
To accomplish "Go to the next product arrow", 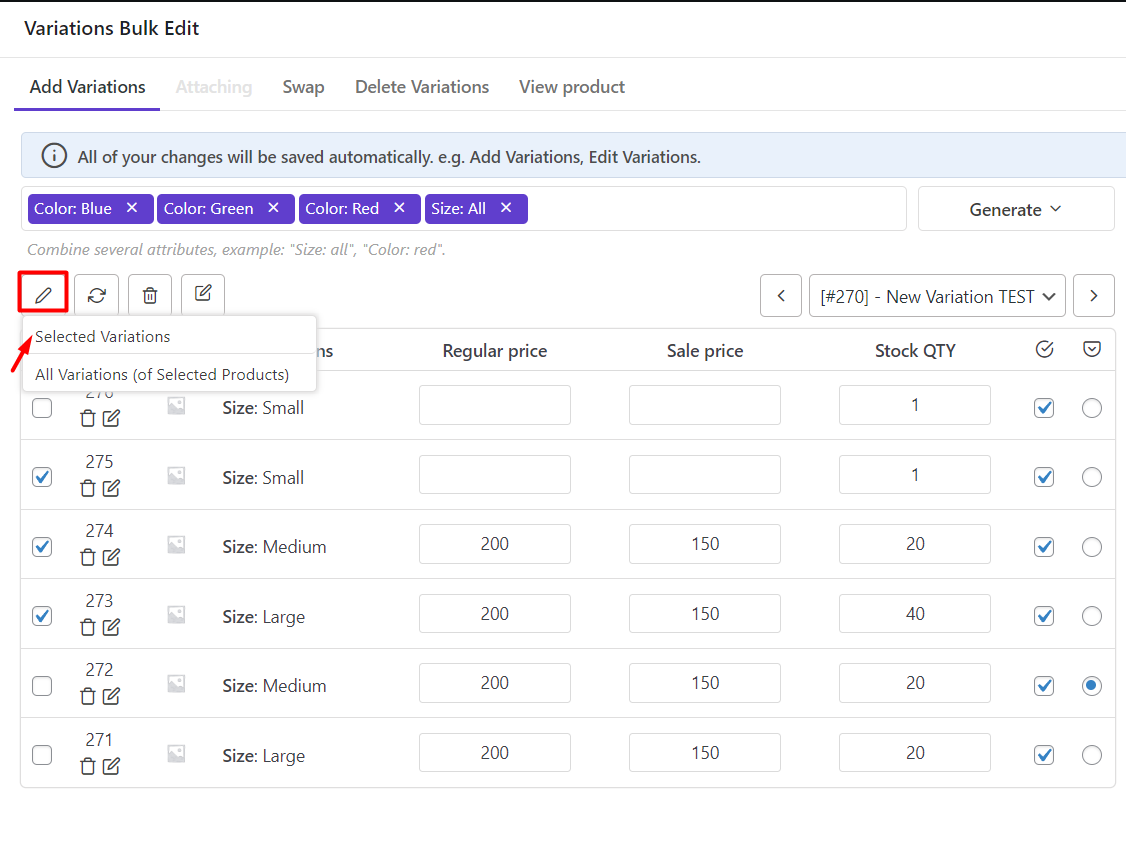I will 1093,296.
